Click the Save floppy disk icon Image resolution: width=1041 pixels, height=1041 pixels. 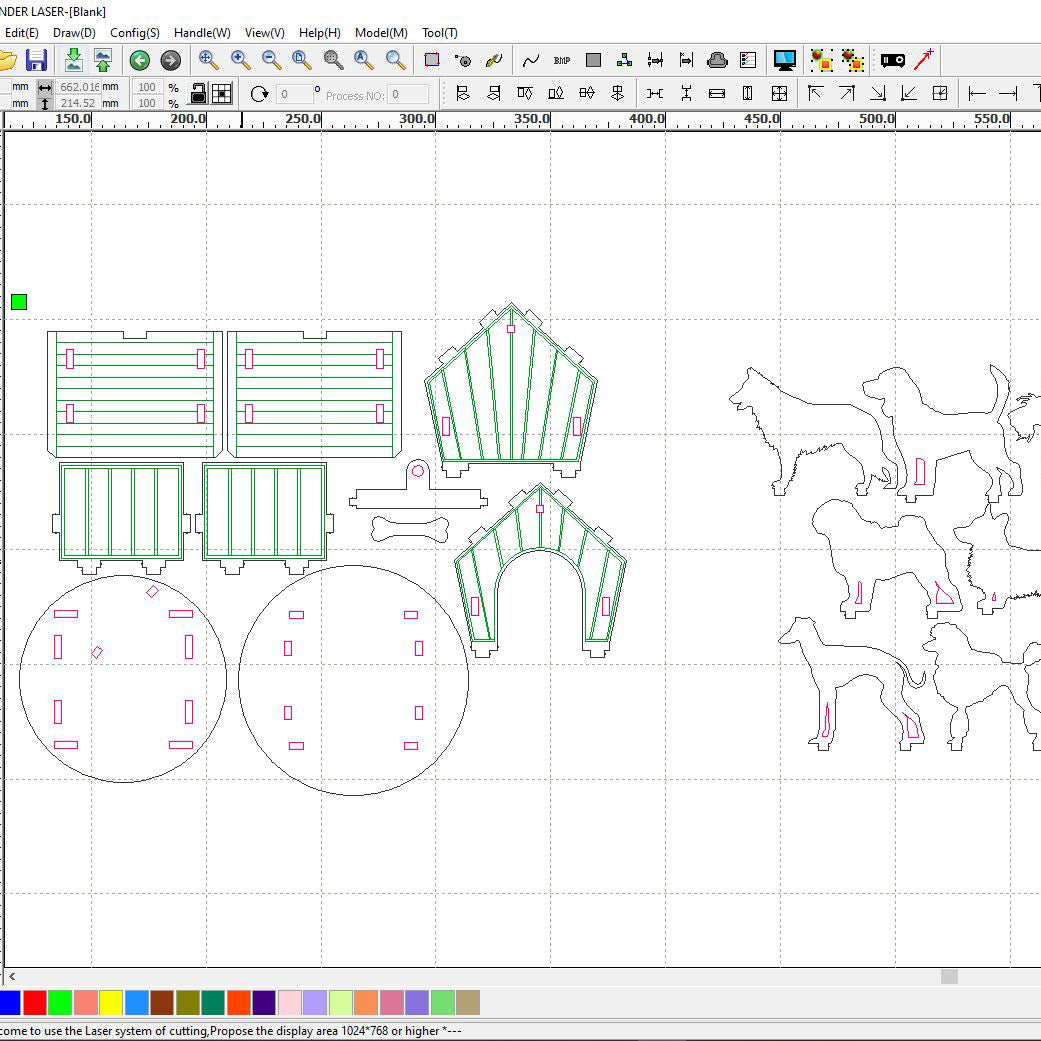click(36, 60)
